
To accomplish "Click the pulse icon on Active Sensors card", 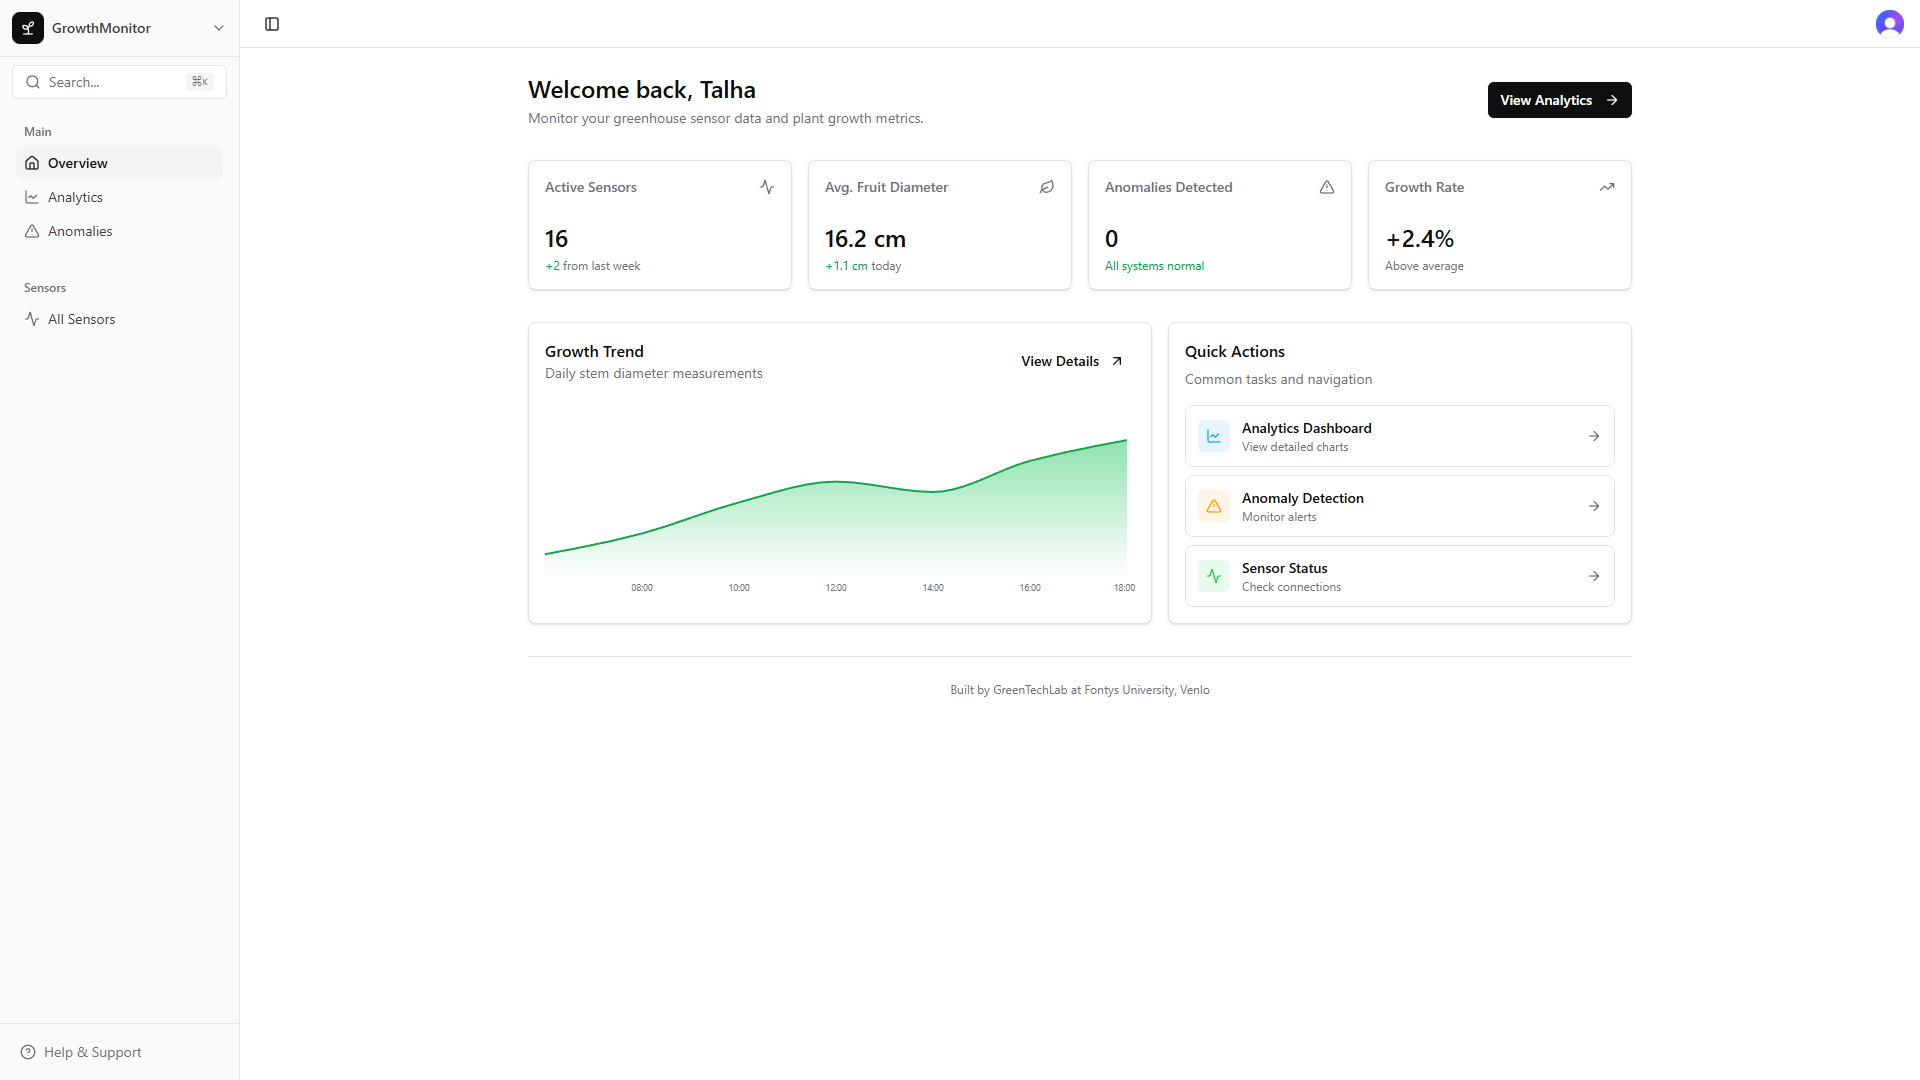I will (x=766, y=187).
